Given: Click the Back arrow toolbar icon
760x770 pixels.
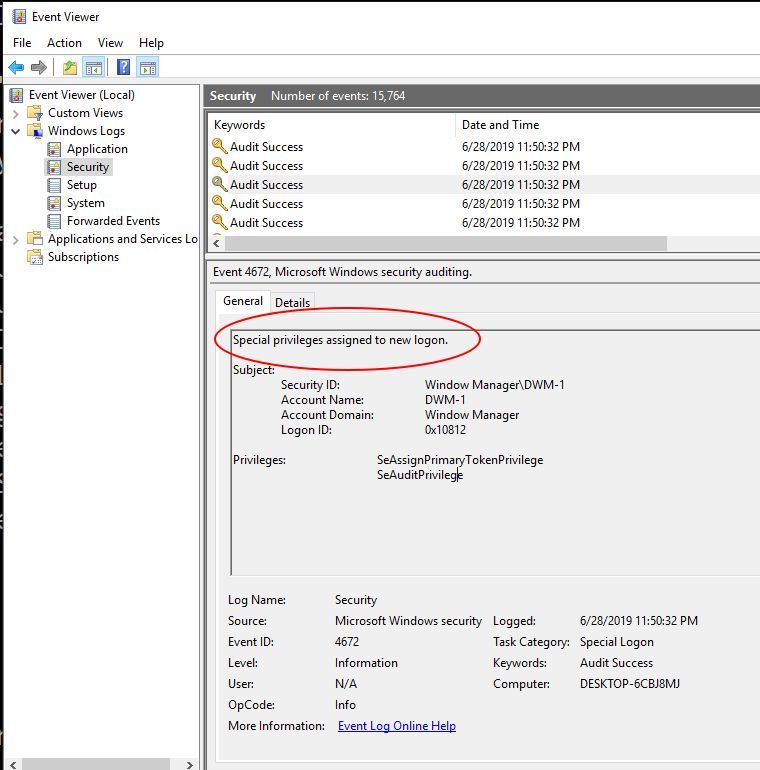Looking at the screenshot, I should [16, 67].
